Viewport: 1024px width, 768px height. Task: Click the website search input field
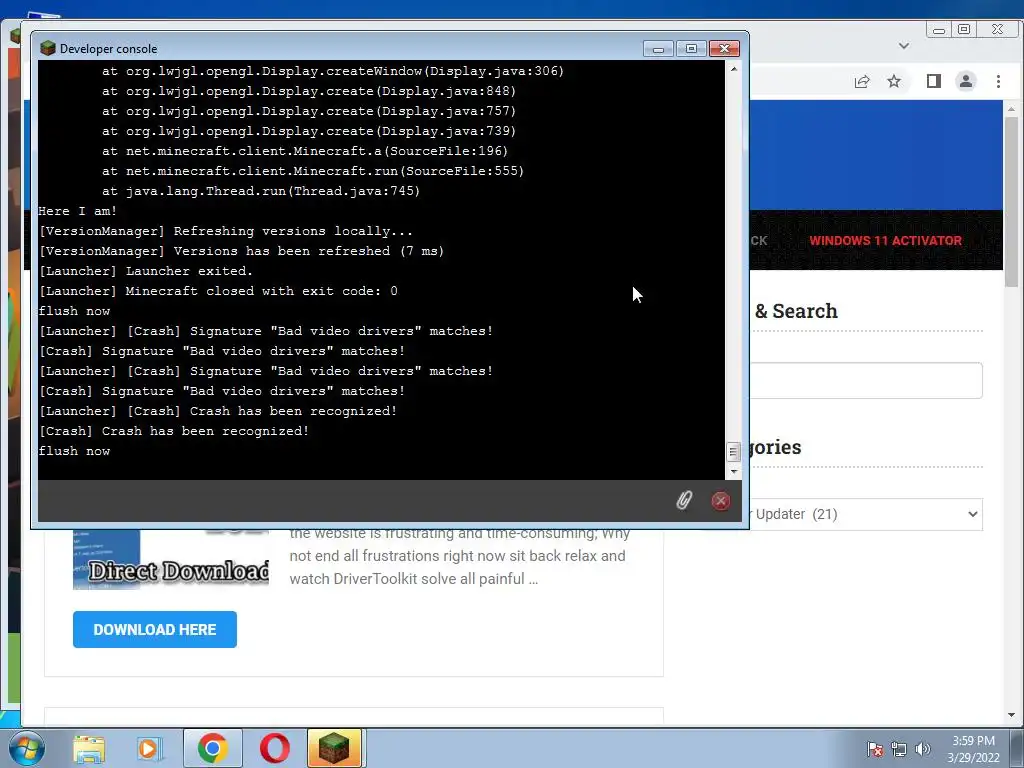click(x=865, y=380)
